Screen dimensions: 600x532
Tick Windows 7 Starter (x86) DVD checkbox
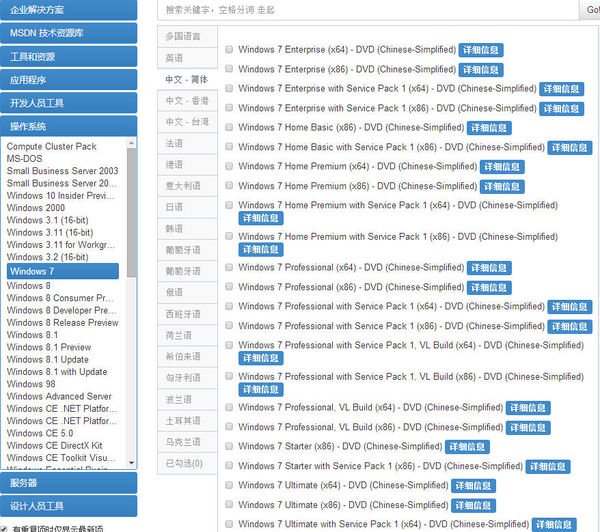pyautogui.click(x=230, y=447)
